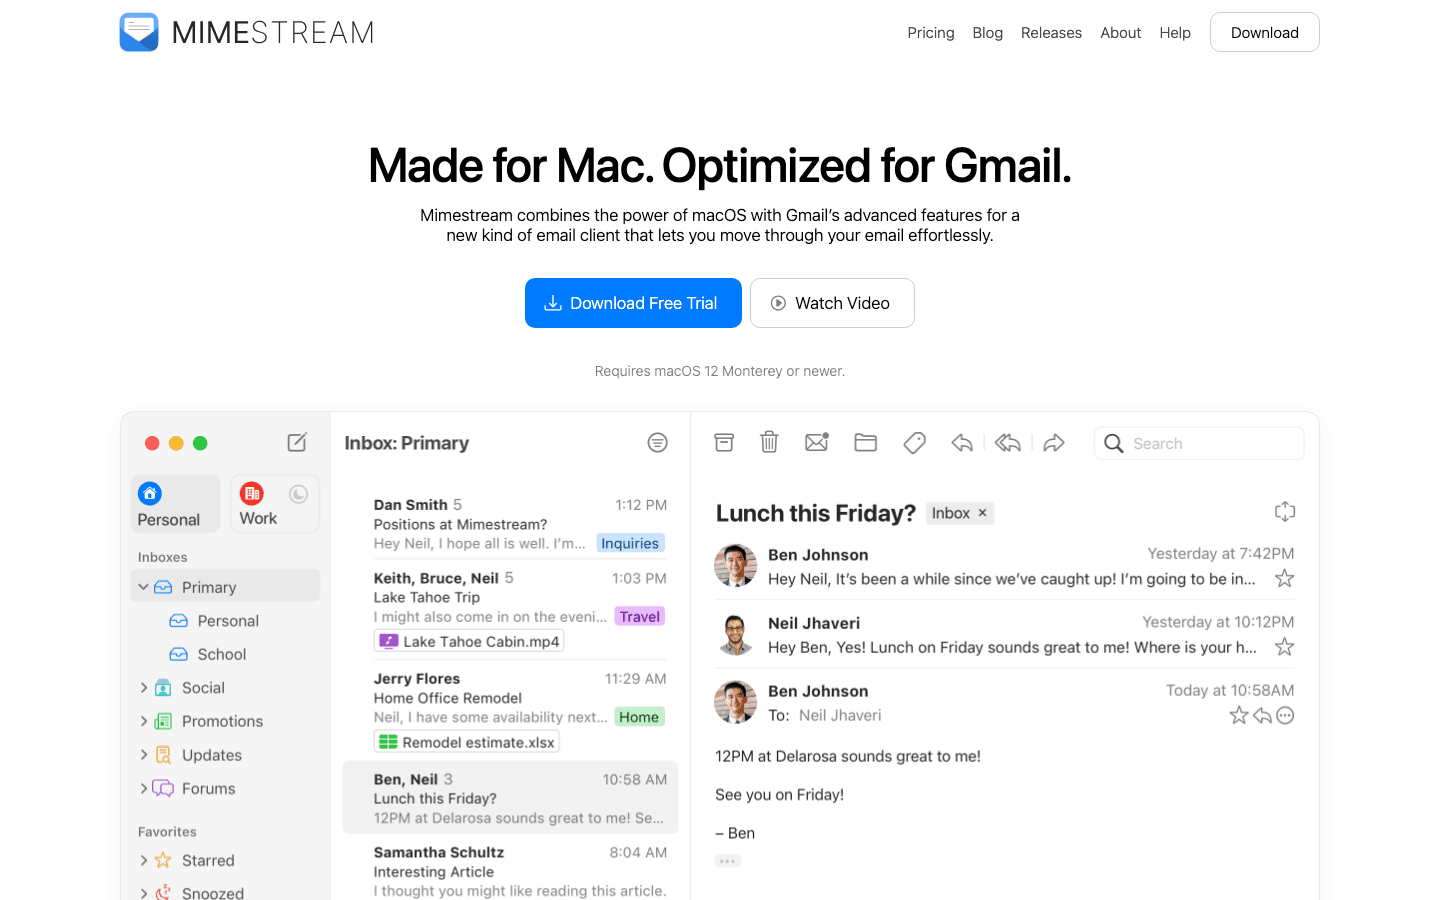1440x900 pixels.
Task: Click the compose new message icon
Action: [297, 442]
